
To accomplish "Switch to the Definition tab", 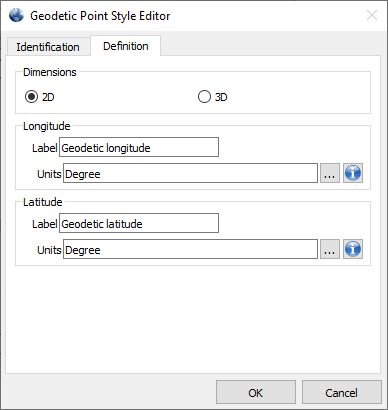I will point(126,46).
